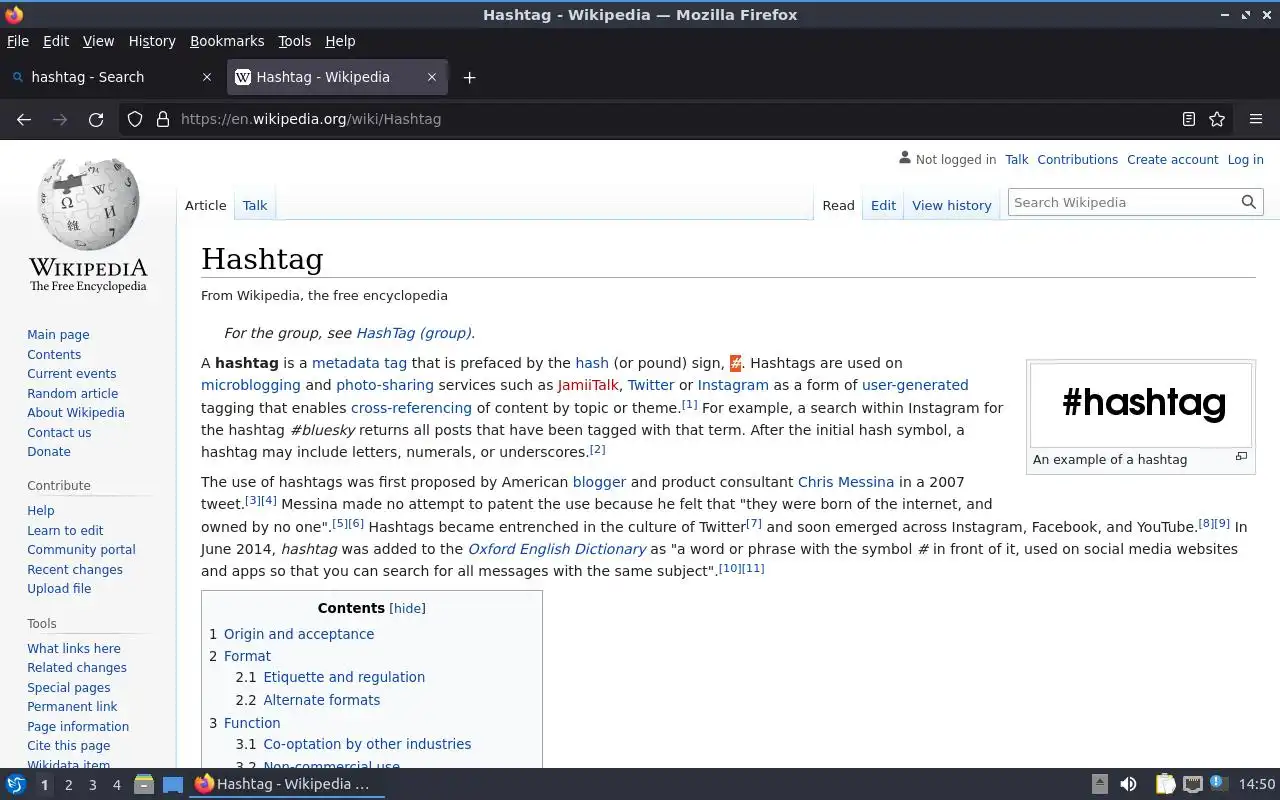1280x800 pixels.
Task: Open the Edit tab of the article
Action: coord(883,205)
